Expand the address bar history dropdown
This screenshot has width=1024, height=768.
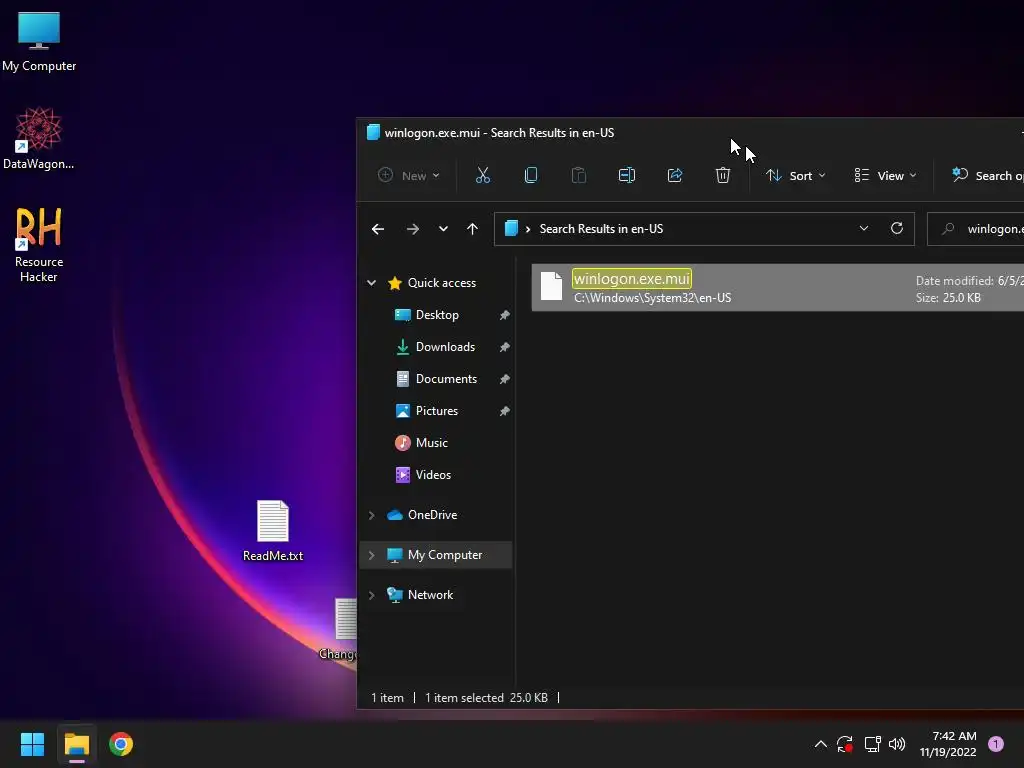point(864,229)
